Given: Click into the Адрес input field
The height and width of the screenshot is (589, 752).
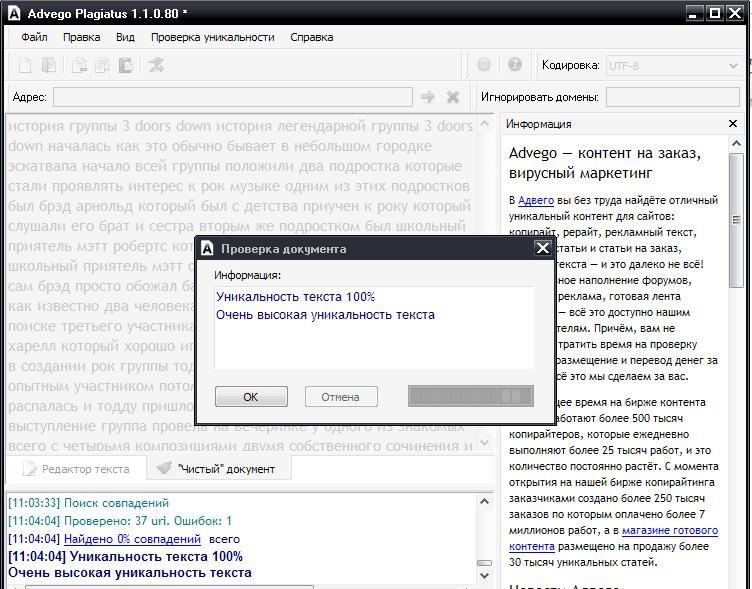Looking at the screenshot, I should (x=233, y=97).
